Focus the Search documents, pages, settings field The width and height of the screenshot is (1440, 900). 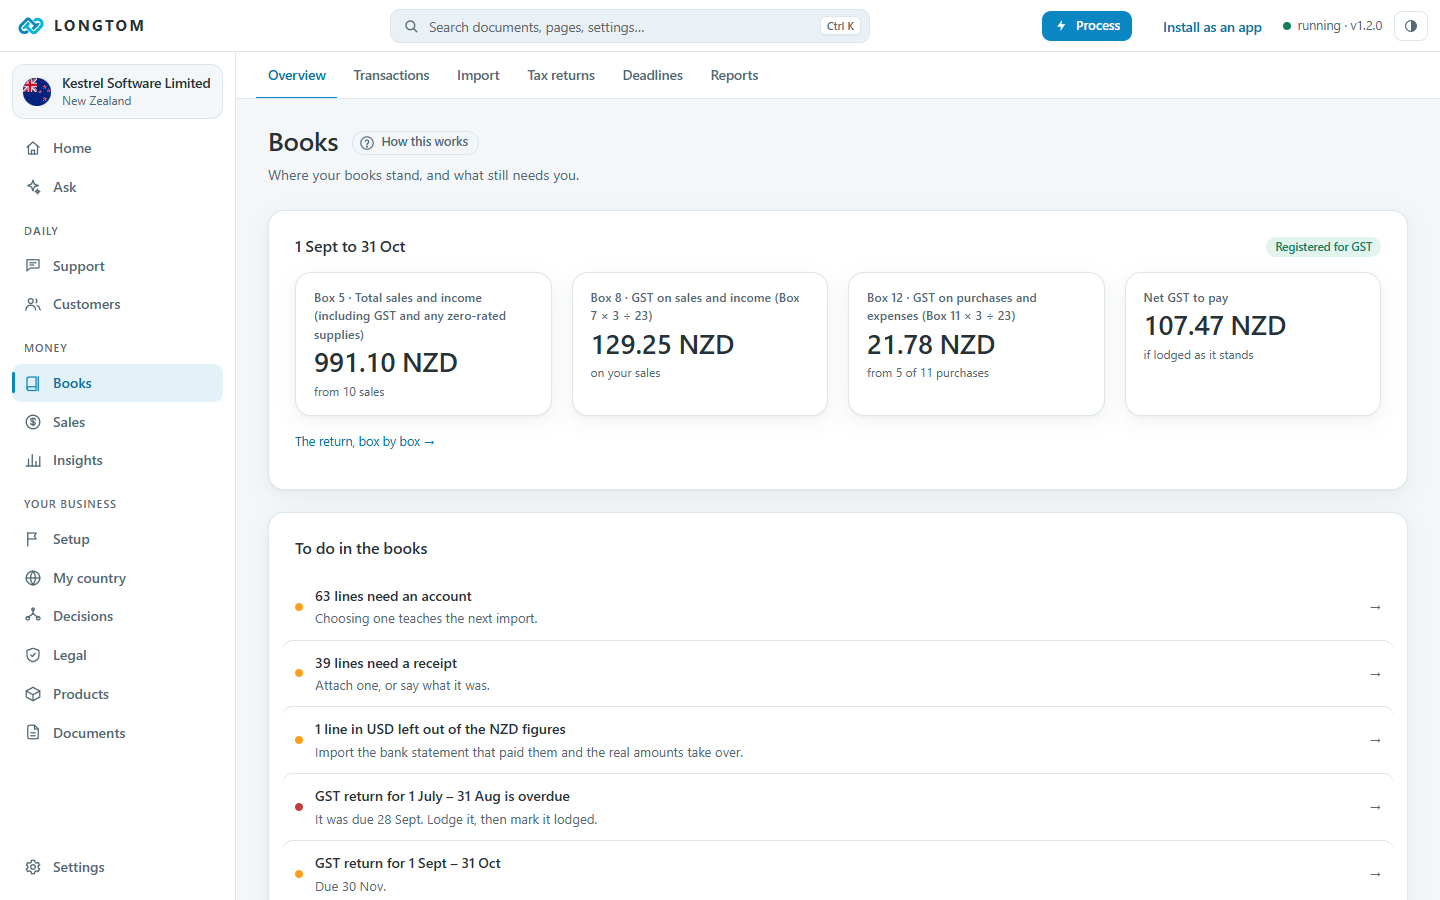630,26
